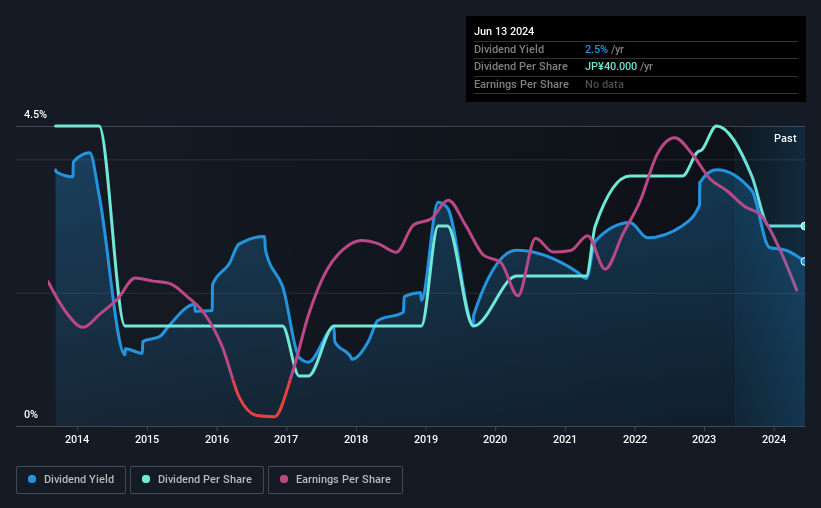Click the 2014 x-axis label
This screenshot has width=821, height=508.
pyautogui.click(x=77, y=439)
